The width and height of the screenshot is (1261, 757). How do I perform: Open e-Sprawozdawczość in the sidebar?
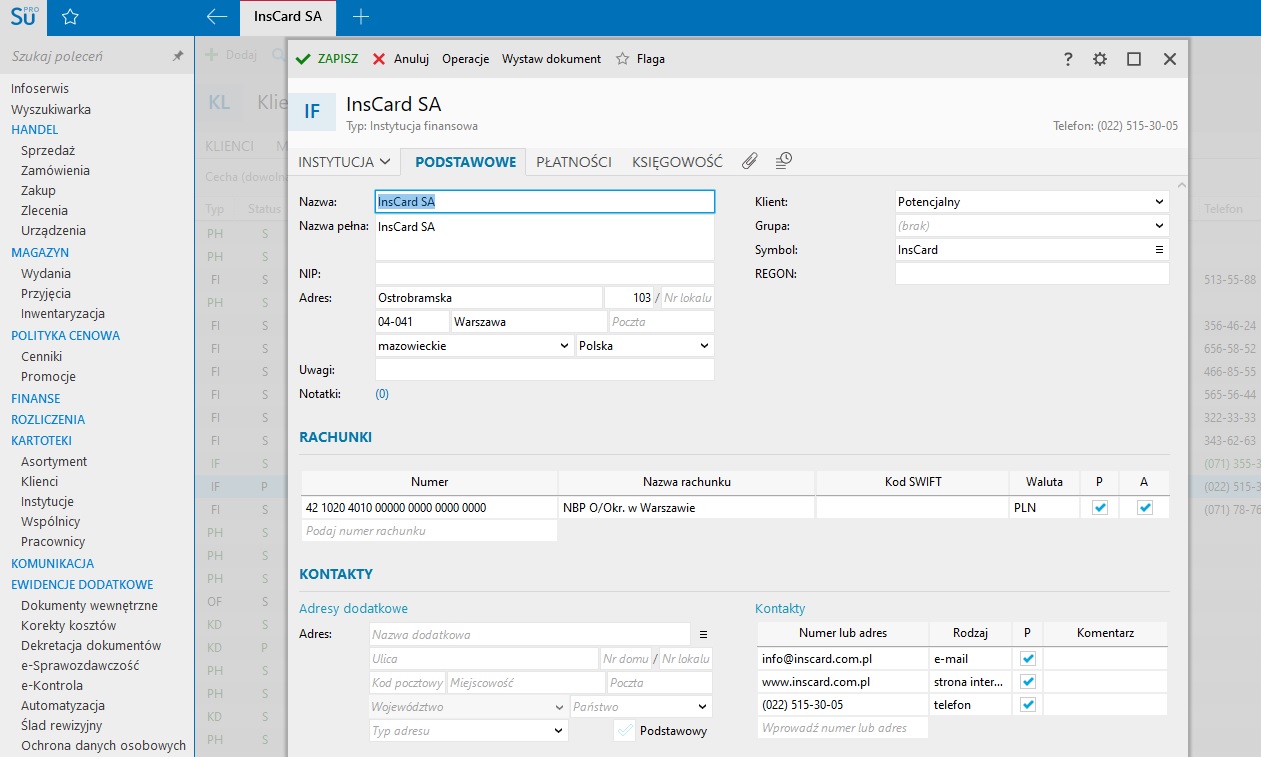[80, 666]
